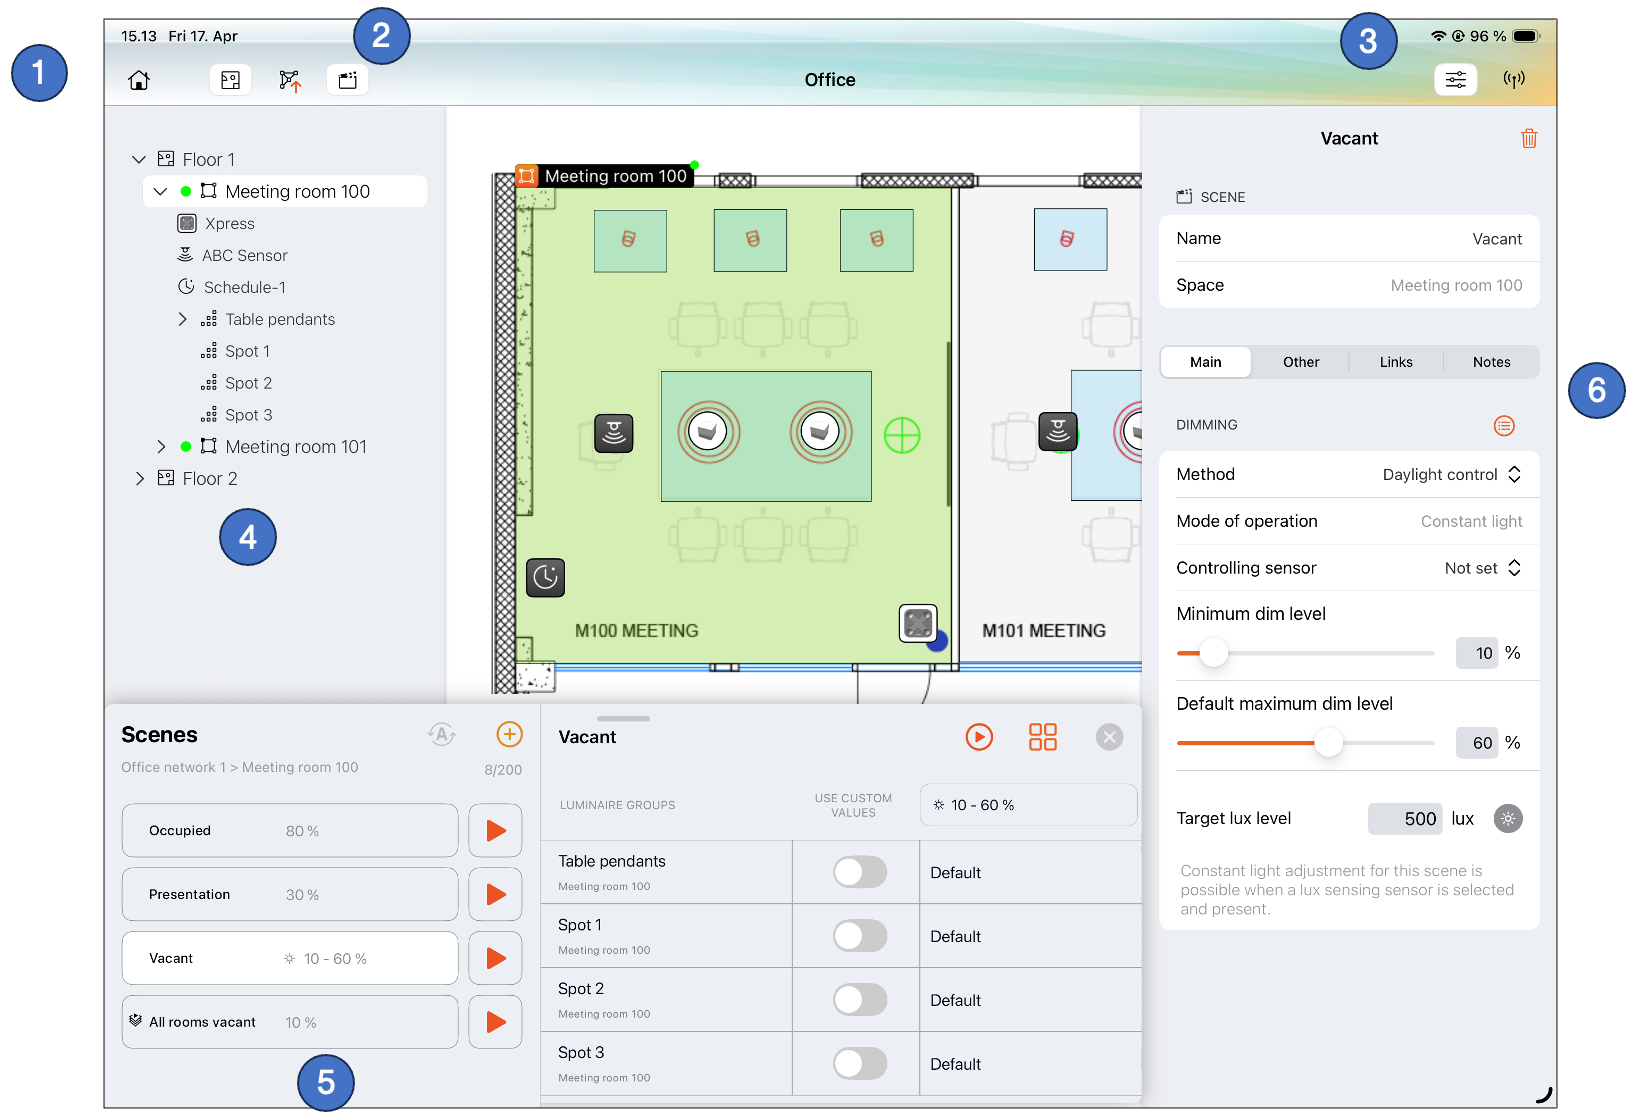Image resolution: width=1636 pixels, height=1114 pixels.
Task: Adjust the Minimum dim level slider
Action: (x=1213, y=653)
